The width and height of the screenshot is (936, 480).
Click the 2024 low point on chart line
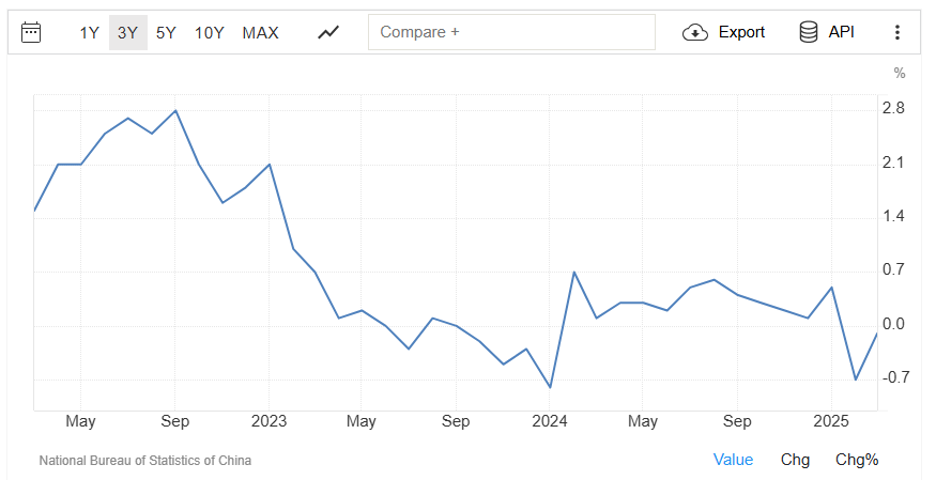pyautogui.click(x=550, y=387)
